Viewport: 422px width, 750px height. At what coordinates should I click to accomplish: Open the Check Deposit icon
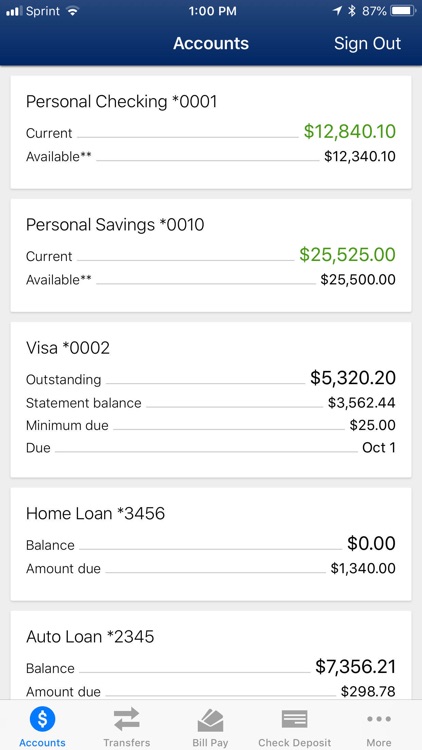(294, 719)
